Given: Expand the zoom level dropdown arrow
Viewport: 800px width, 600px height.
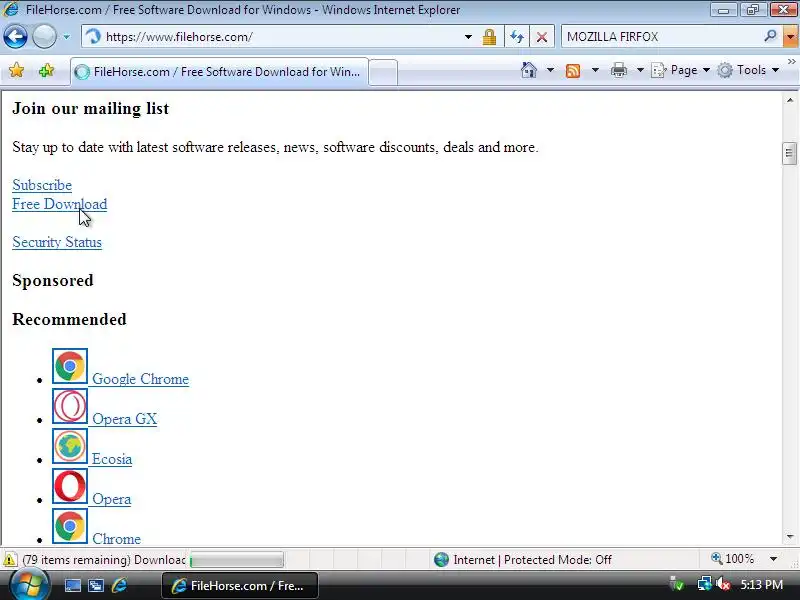Looking at the screenshot, I should pyautogui.click(x=773, y=560).
